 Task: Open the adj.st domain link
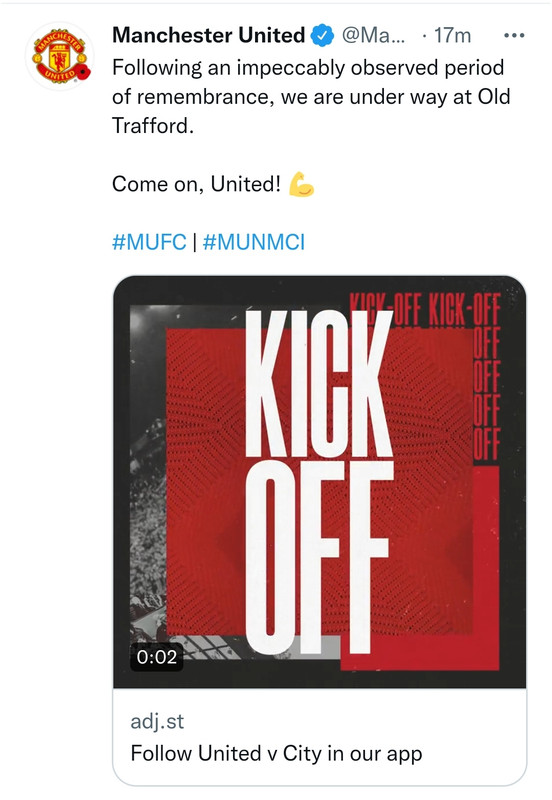(x=157, y=721)
